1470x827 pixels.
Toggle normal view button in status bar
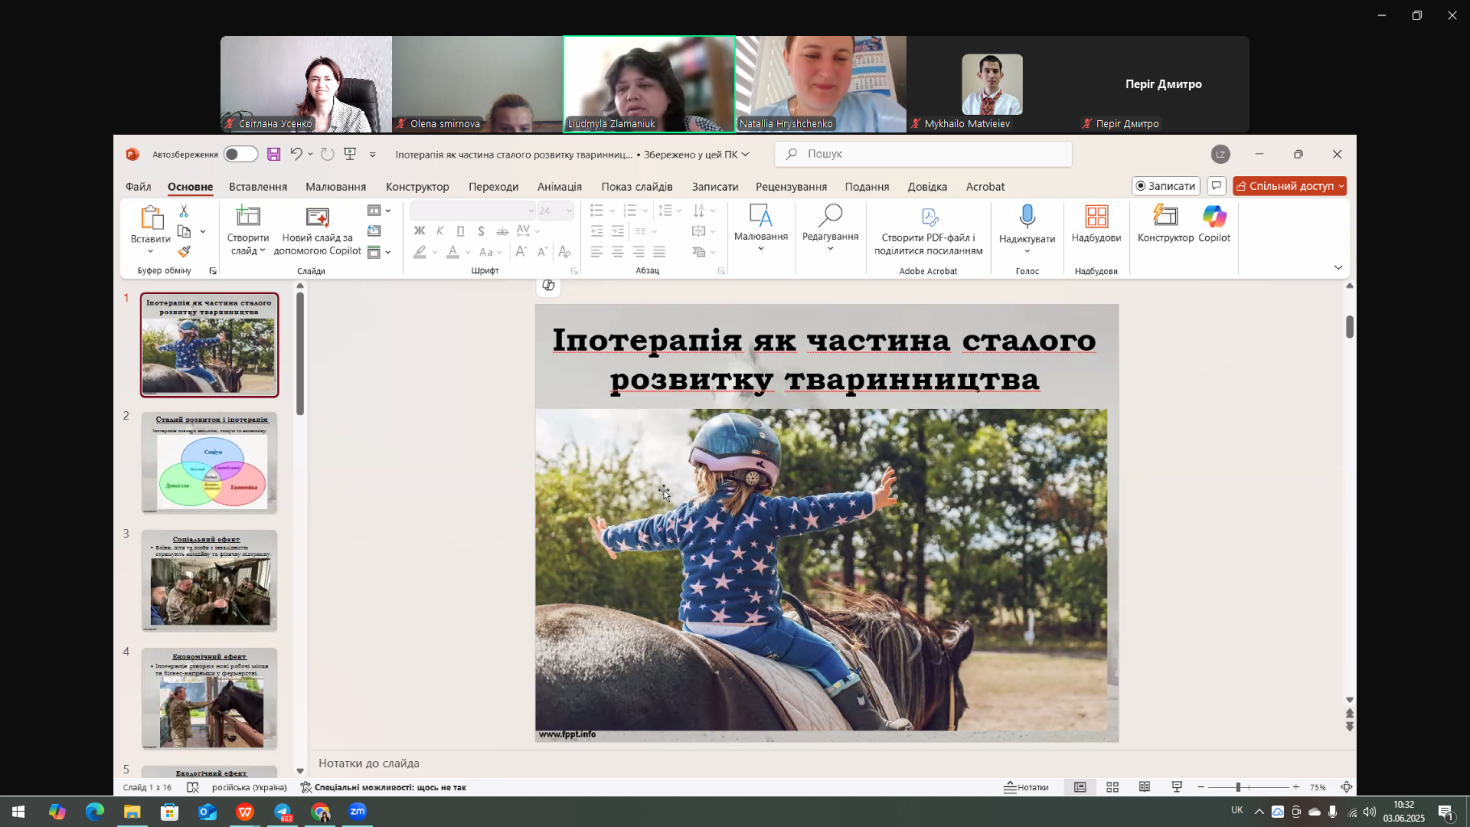1080,787
